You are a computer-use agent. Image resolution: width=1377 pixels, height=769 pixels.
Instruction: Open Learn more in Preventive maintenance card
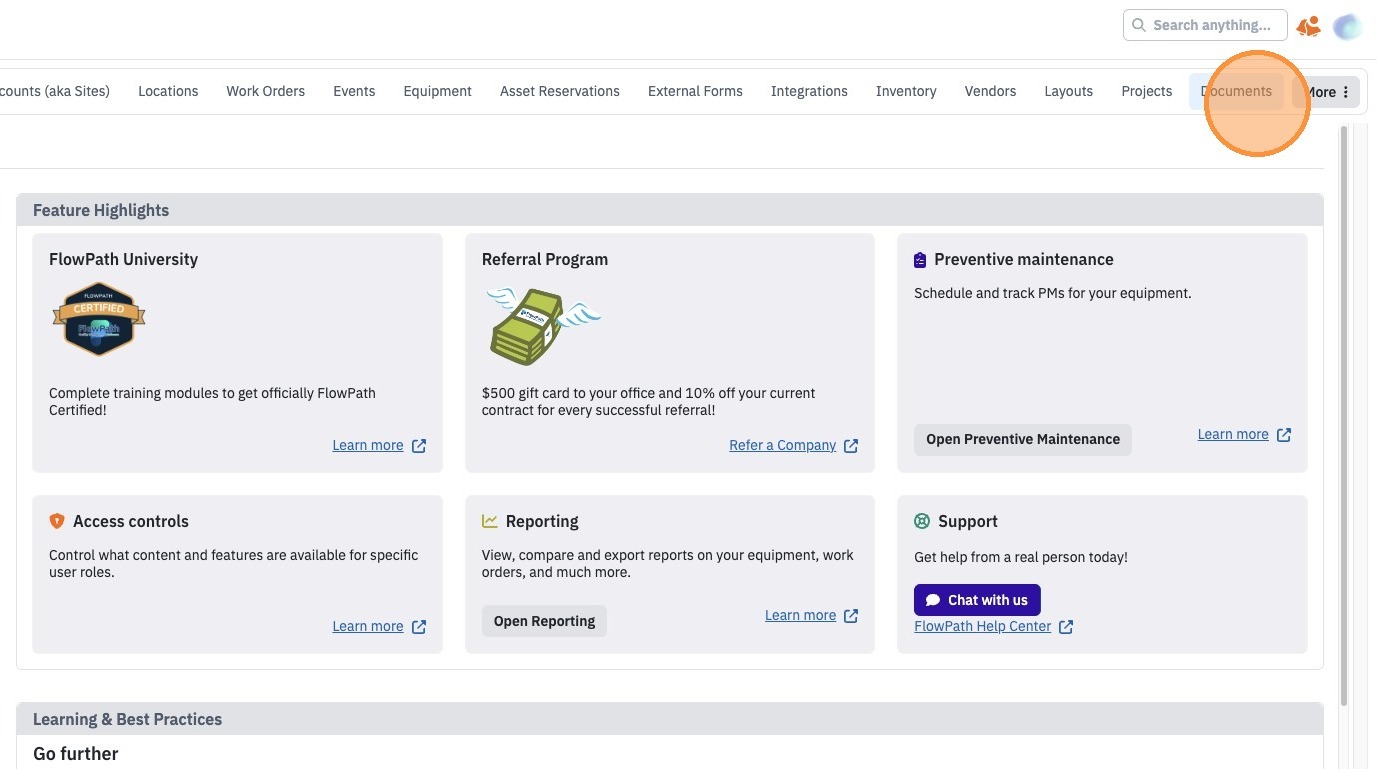(x=1233, y=435)
